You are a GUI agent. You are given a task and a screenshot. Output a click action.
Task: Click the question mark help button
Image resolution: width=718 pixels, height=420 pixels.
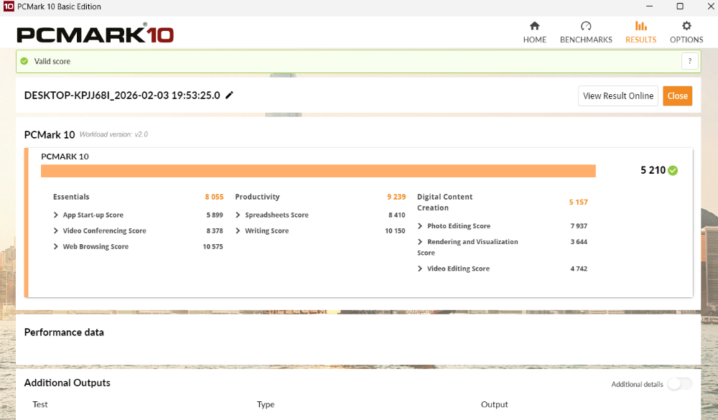[x=690, y=61]
